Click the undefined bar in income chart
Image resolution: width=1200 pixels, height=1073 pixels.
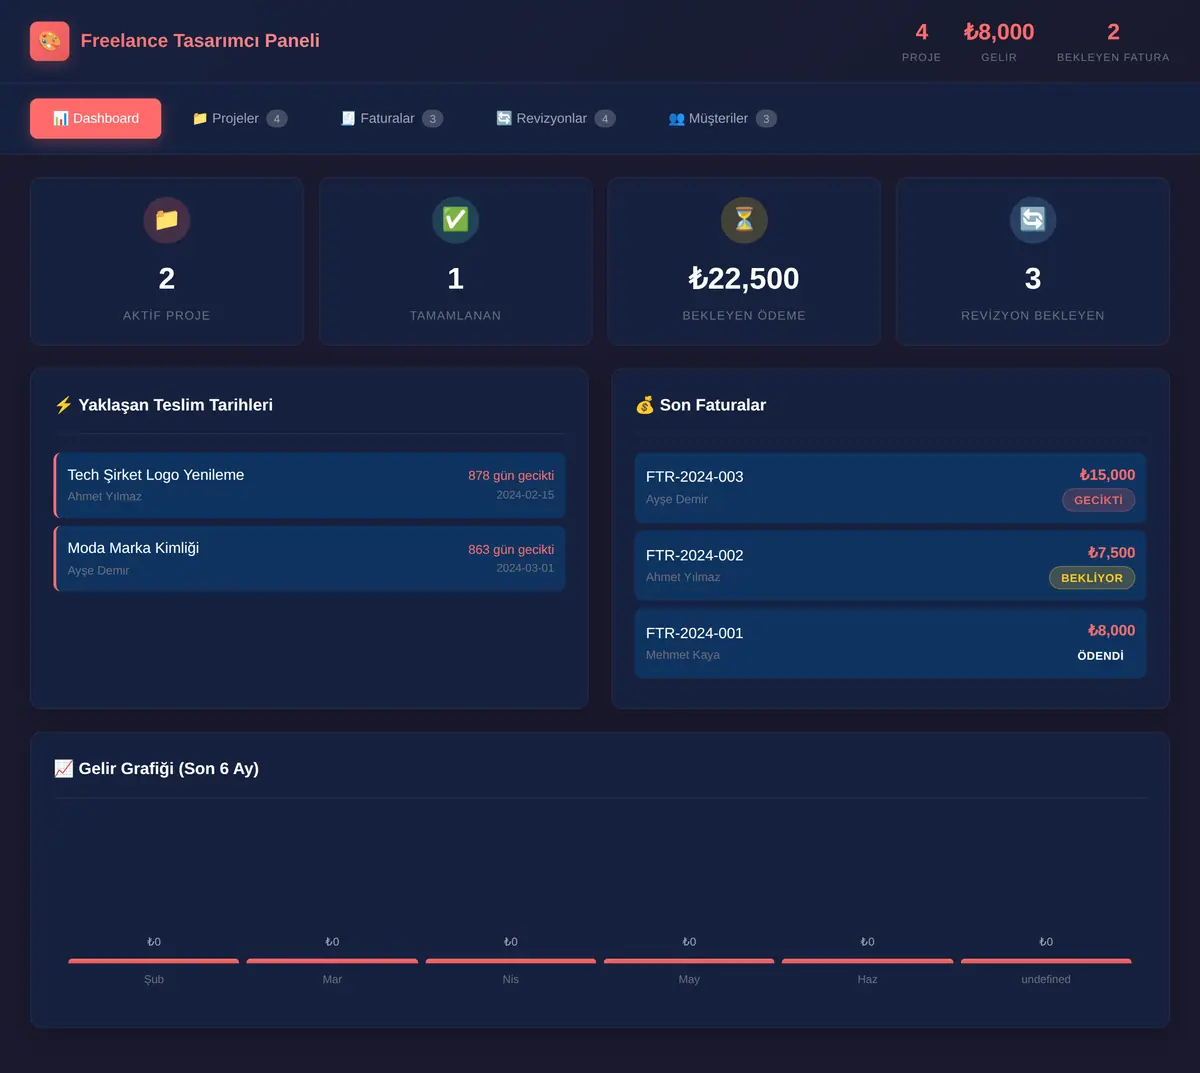(x=1046, y=961)
